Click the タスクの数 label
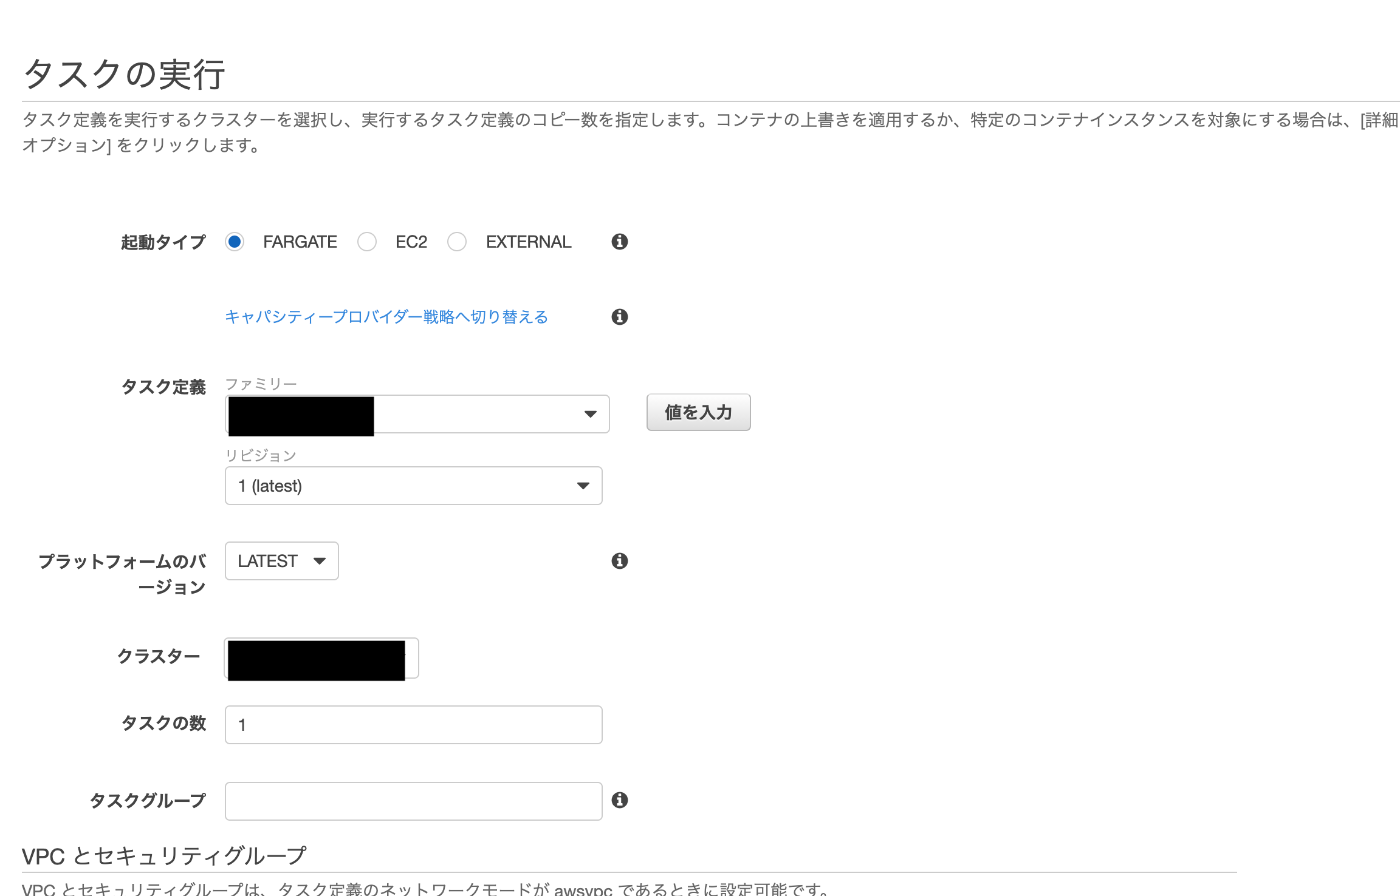The image size is (1400, 896). (163, 723)
